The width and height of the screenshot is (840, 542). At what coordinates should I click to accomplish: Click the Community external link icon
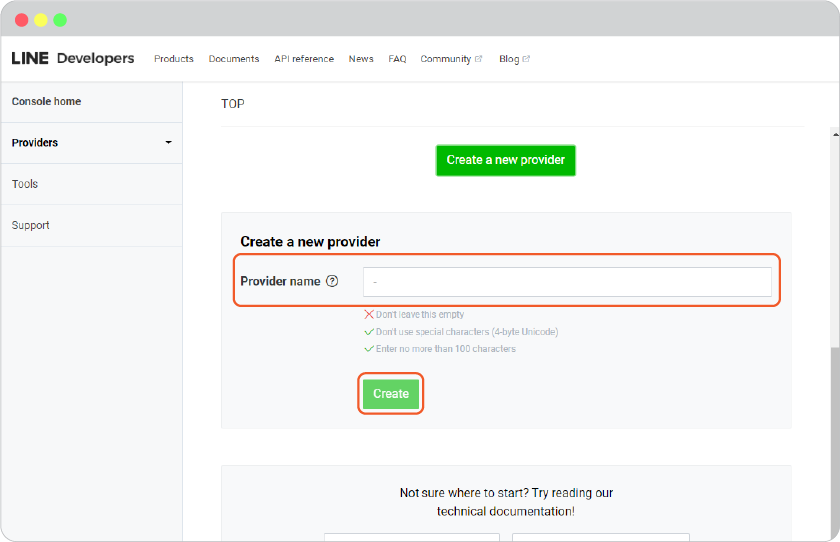(478, 59)
